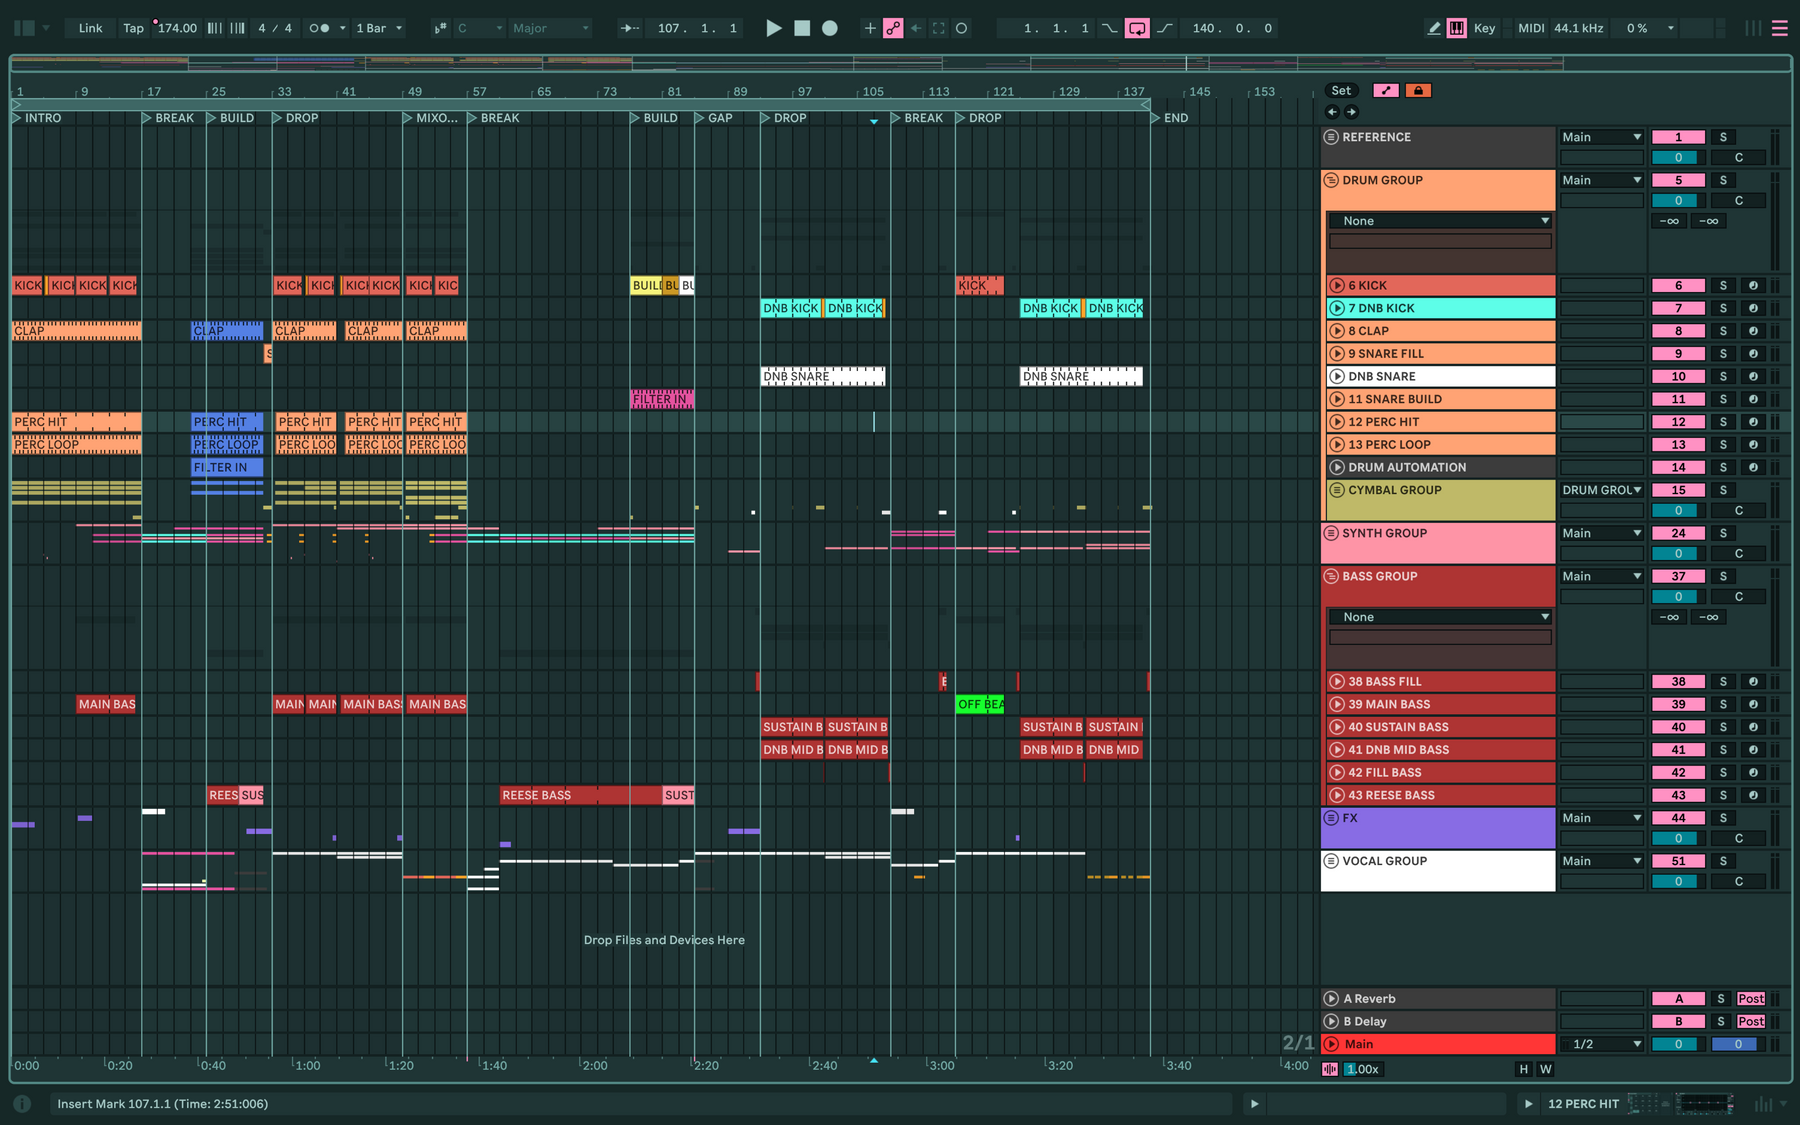Open the scale root note C dropdown
Image resolution: width=1800 pixels, height=1125 pixels.
480,28
